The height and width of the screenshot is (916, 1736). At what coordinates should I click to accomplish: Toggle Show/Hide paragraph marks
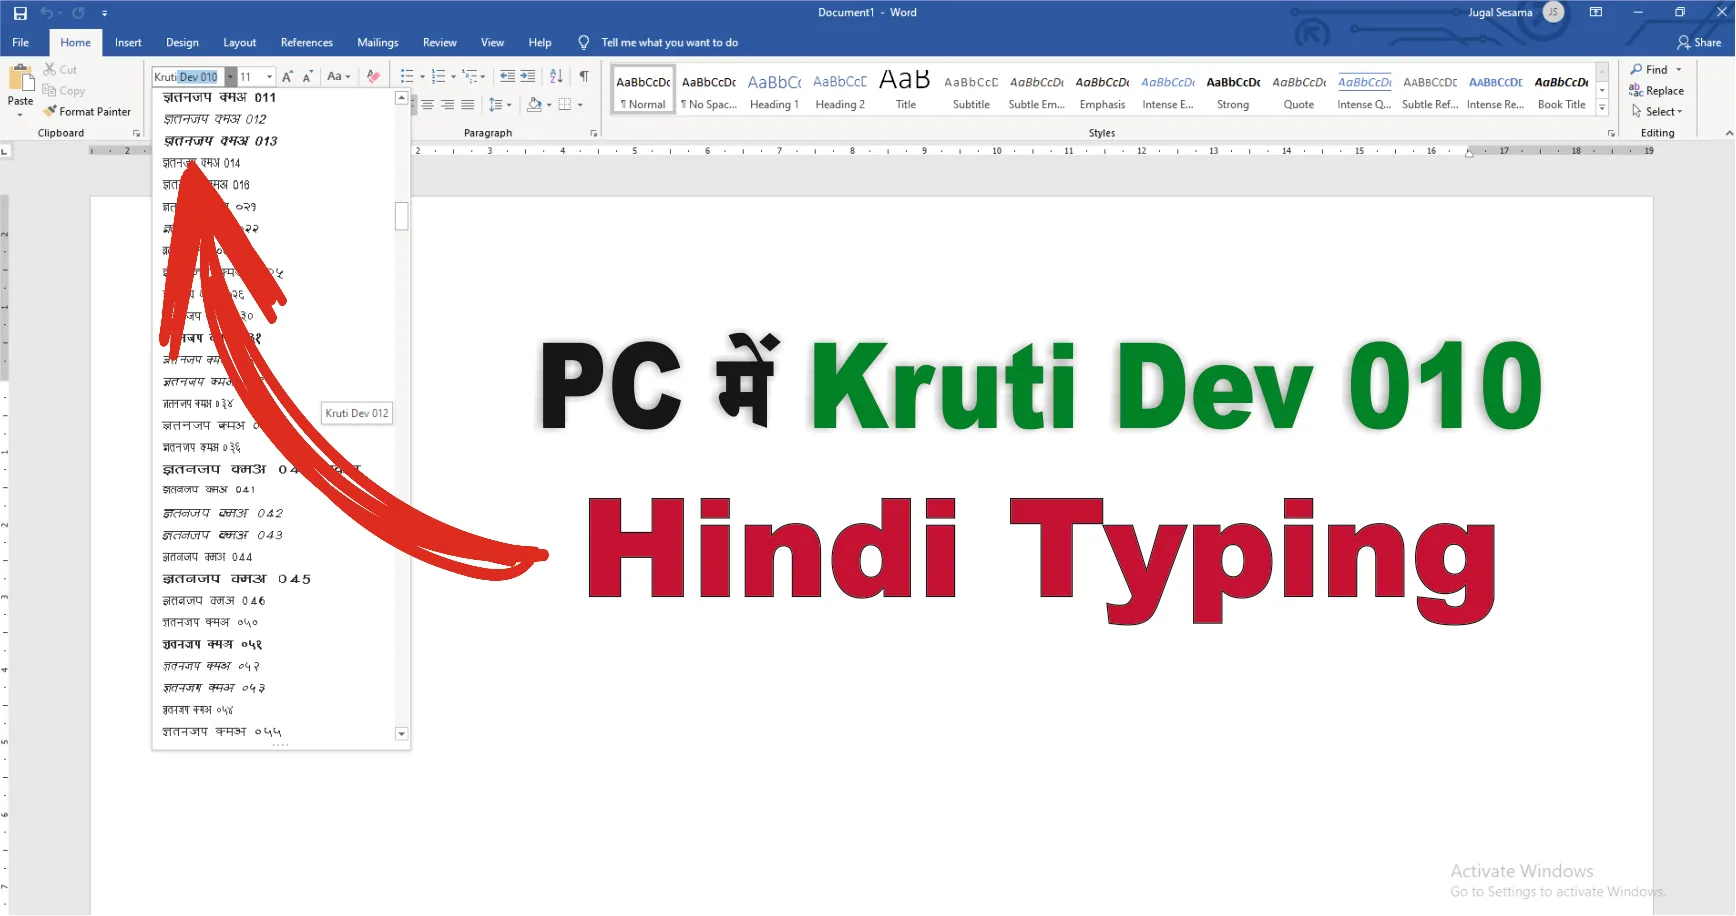point(585,76)
